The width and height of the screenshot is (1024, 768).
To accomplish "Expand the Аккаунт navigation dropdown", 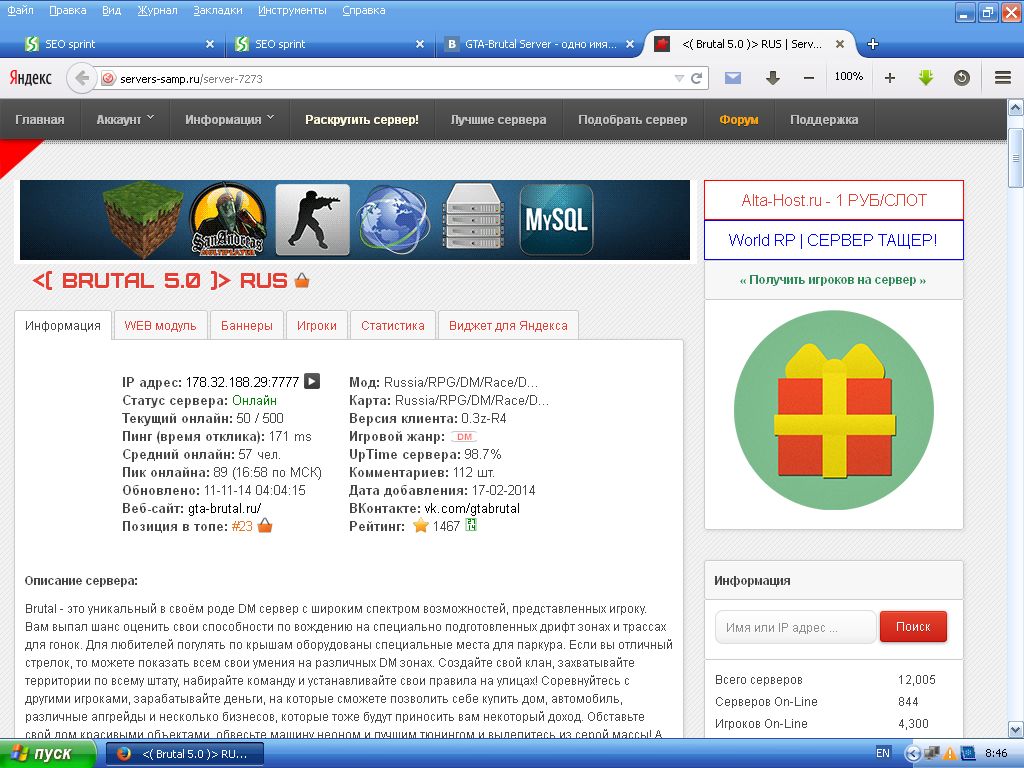I will (125, 120).
